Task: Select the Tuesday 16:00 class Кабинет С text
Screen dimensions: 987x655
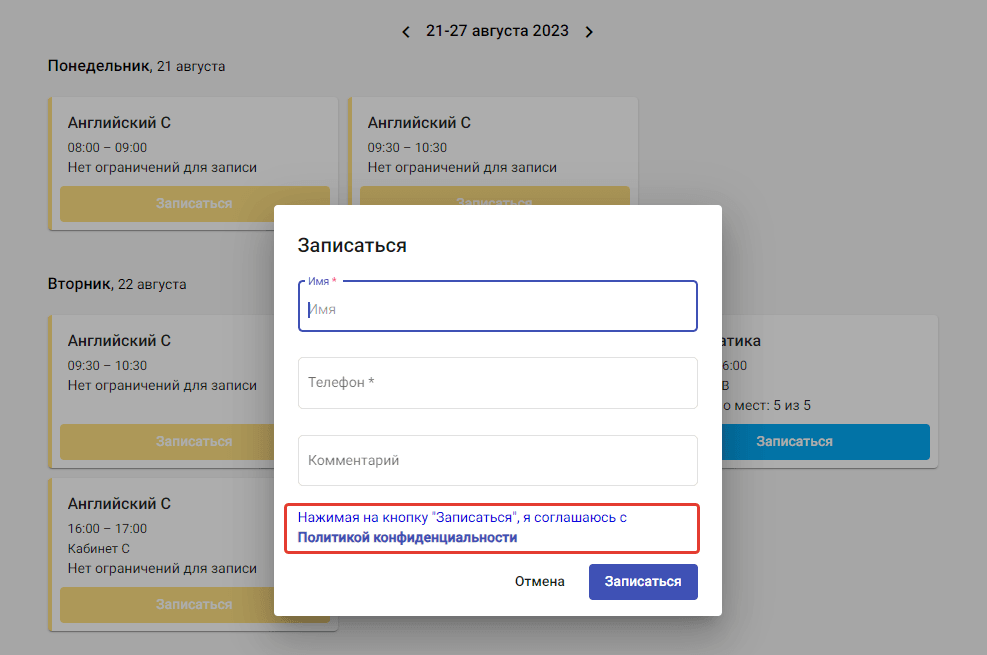Action: (x=99, y=548)
